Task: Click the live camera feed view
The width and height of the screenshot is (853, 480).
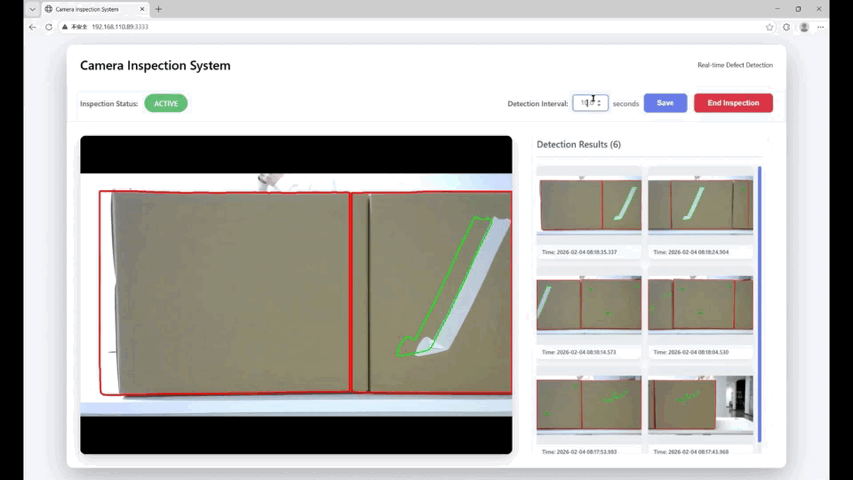Action: [x=296, y=295]
